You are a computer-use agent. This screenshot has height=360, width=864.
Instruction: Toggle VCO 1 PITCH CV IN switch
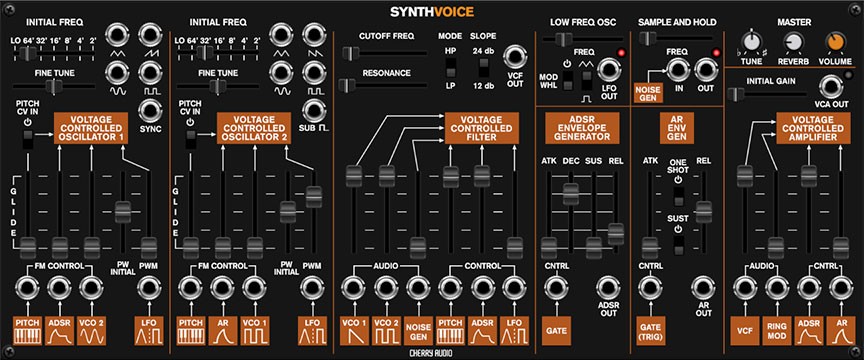click(27, 140)
